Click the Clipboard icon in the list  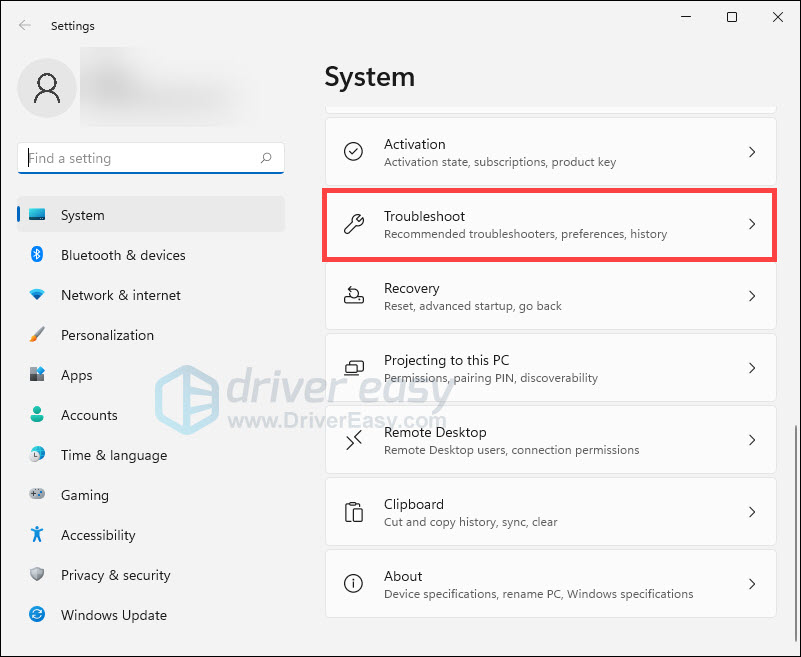tap(354, 512)
